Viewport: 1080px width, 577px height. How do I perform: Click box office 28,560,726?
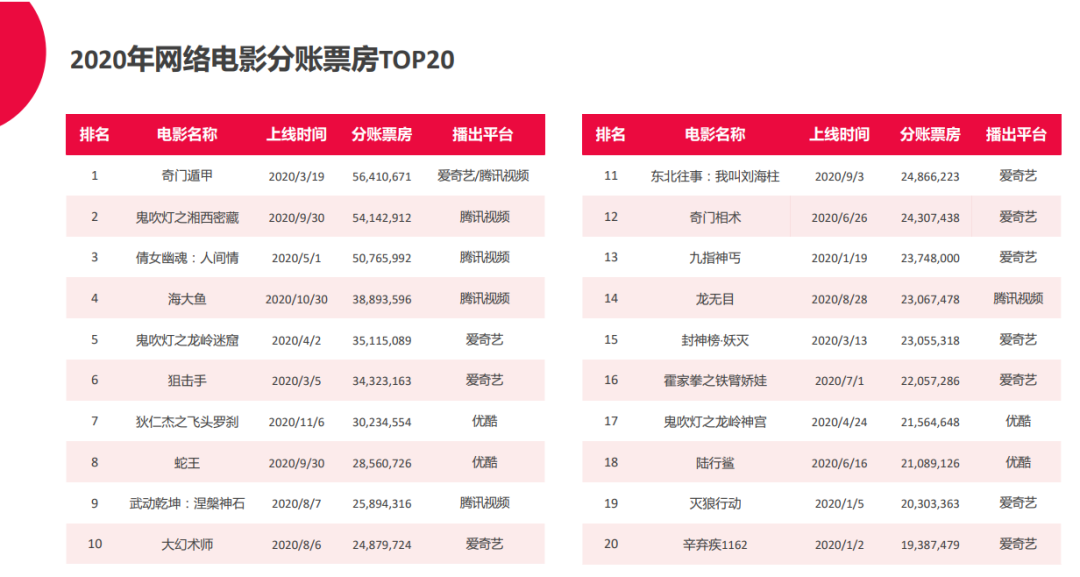[382, 463]
